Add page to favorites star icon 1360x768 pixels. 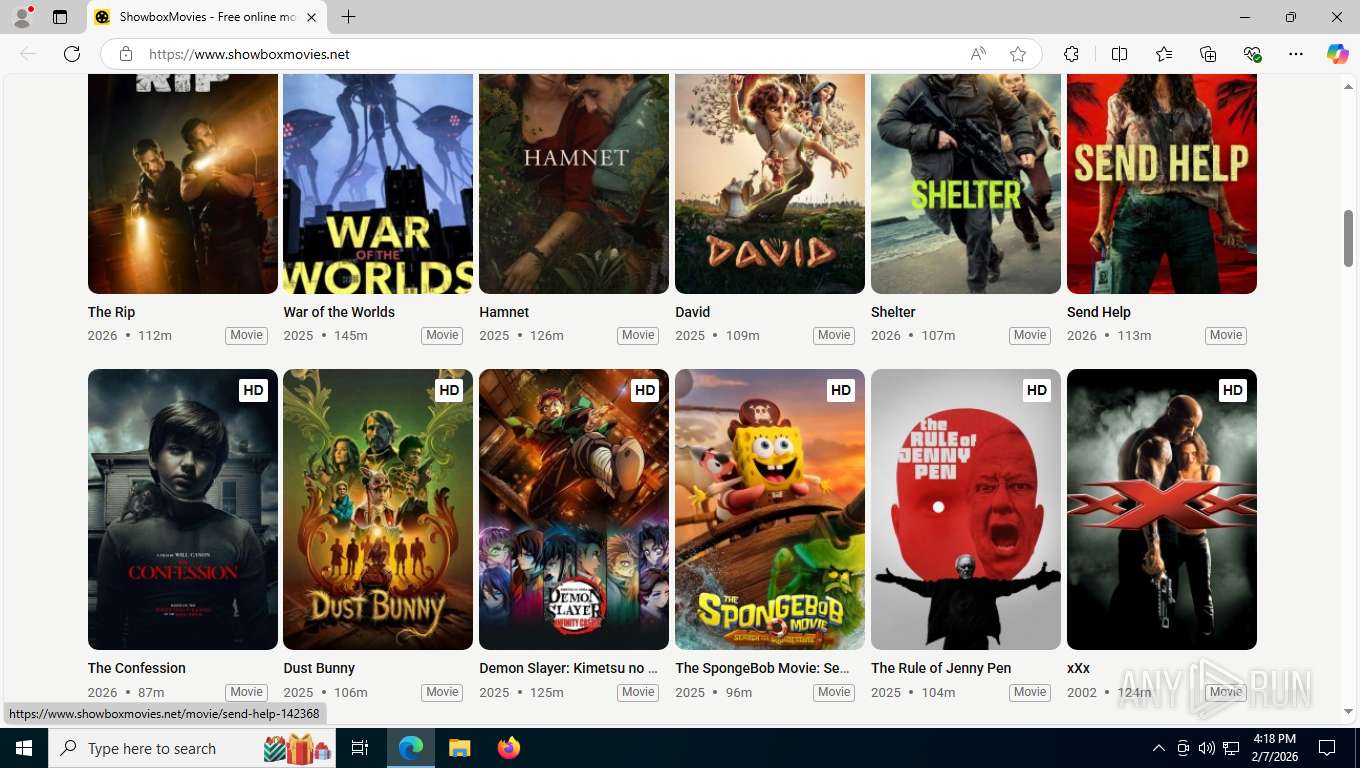[1018, 54]
